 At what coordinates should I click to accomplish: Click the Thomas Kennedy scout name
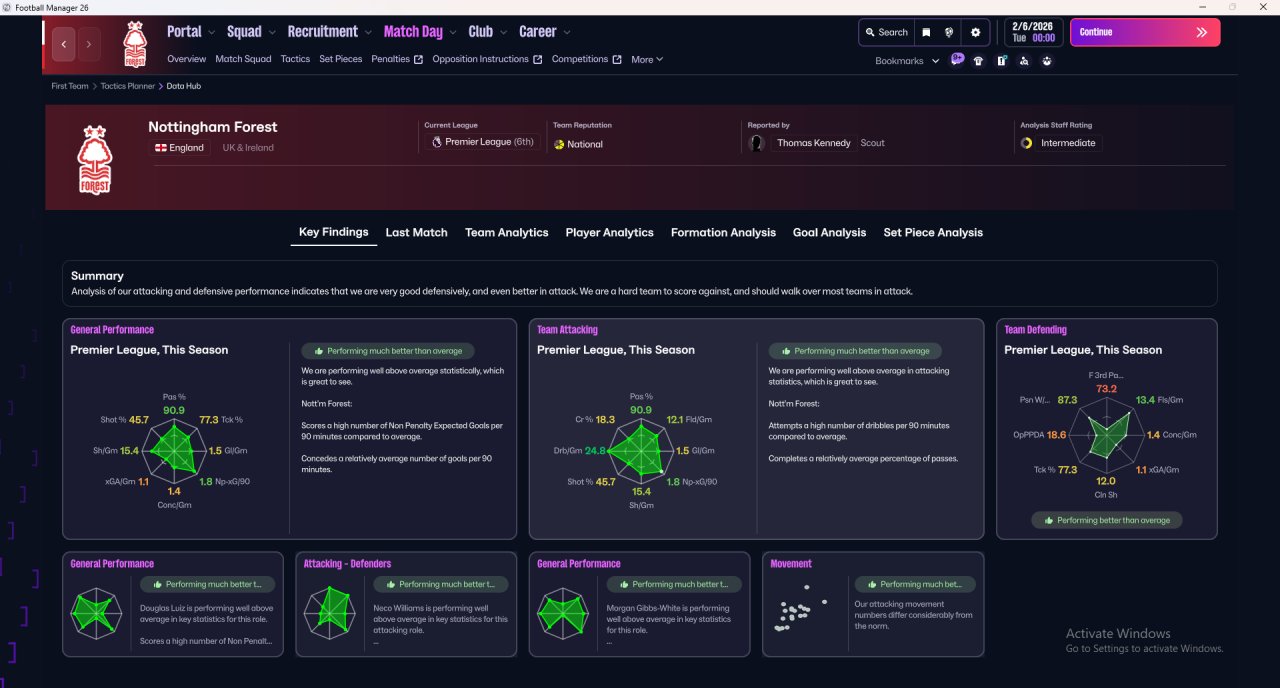point(813,143)
